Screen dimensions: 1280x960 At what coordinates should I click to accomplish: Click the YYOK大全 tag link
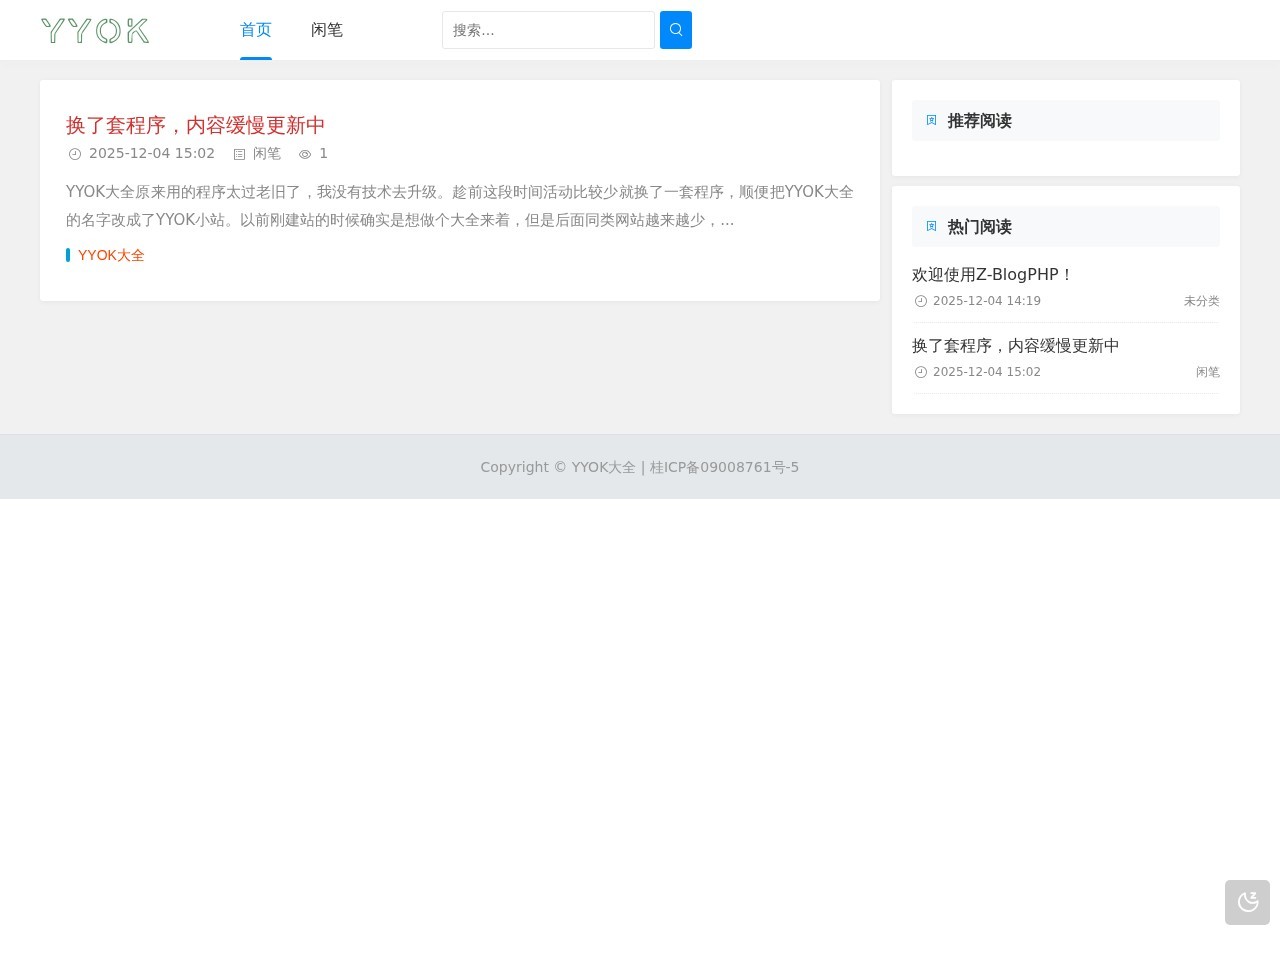click(x=111, y=255)
